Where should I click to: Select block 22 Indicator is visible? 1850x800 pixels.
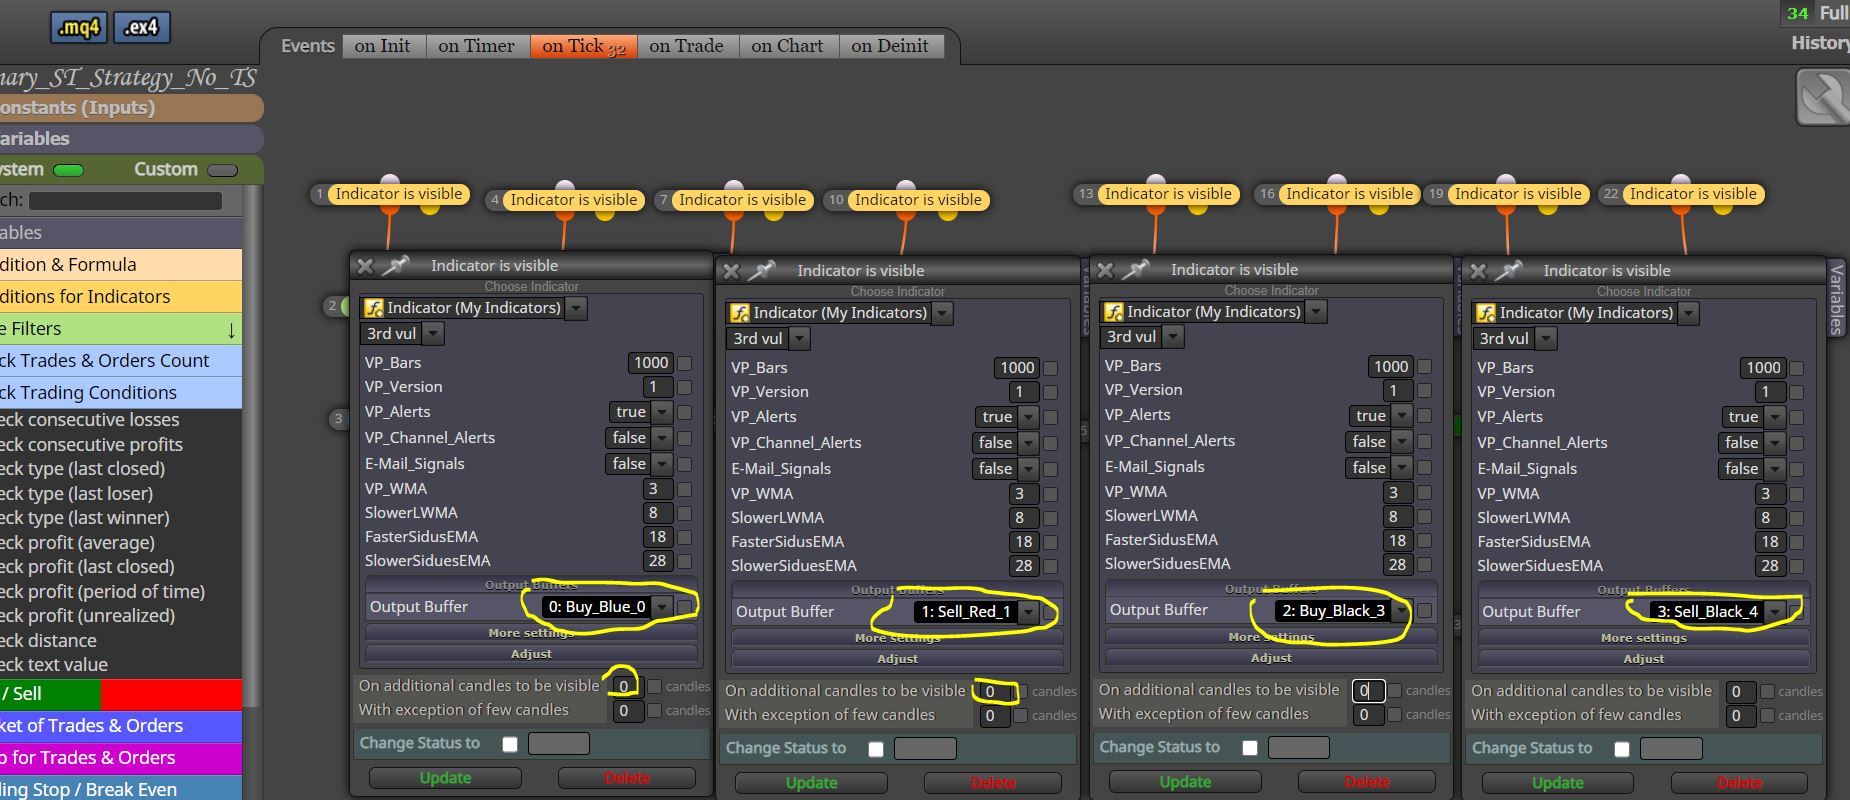tap(1693, 194)
